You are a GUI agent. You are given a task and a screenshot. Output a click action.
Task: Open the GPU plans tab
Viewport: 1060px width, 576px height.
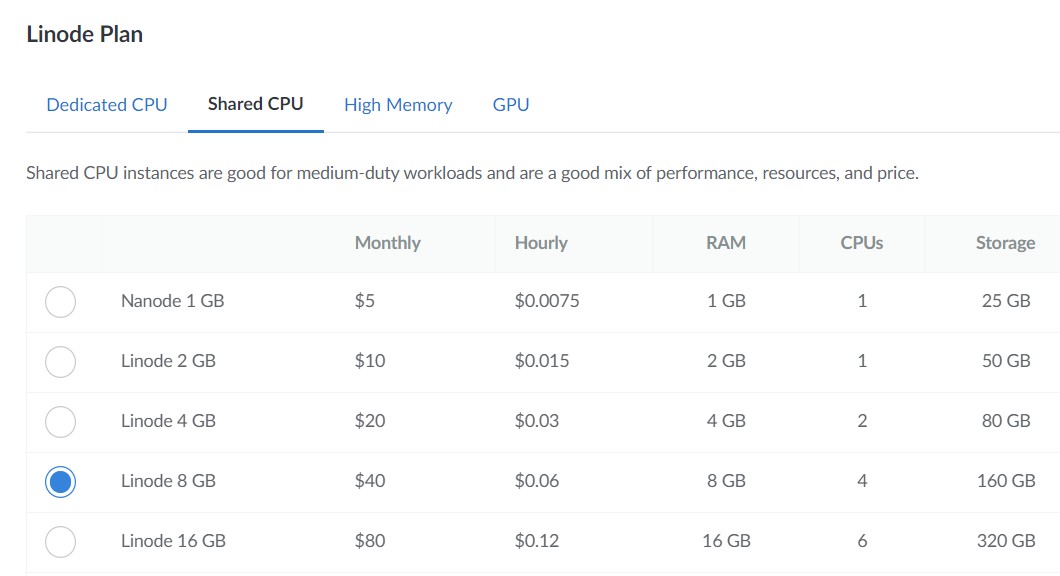pyautogui.click(x=511, y=105)
